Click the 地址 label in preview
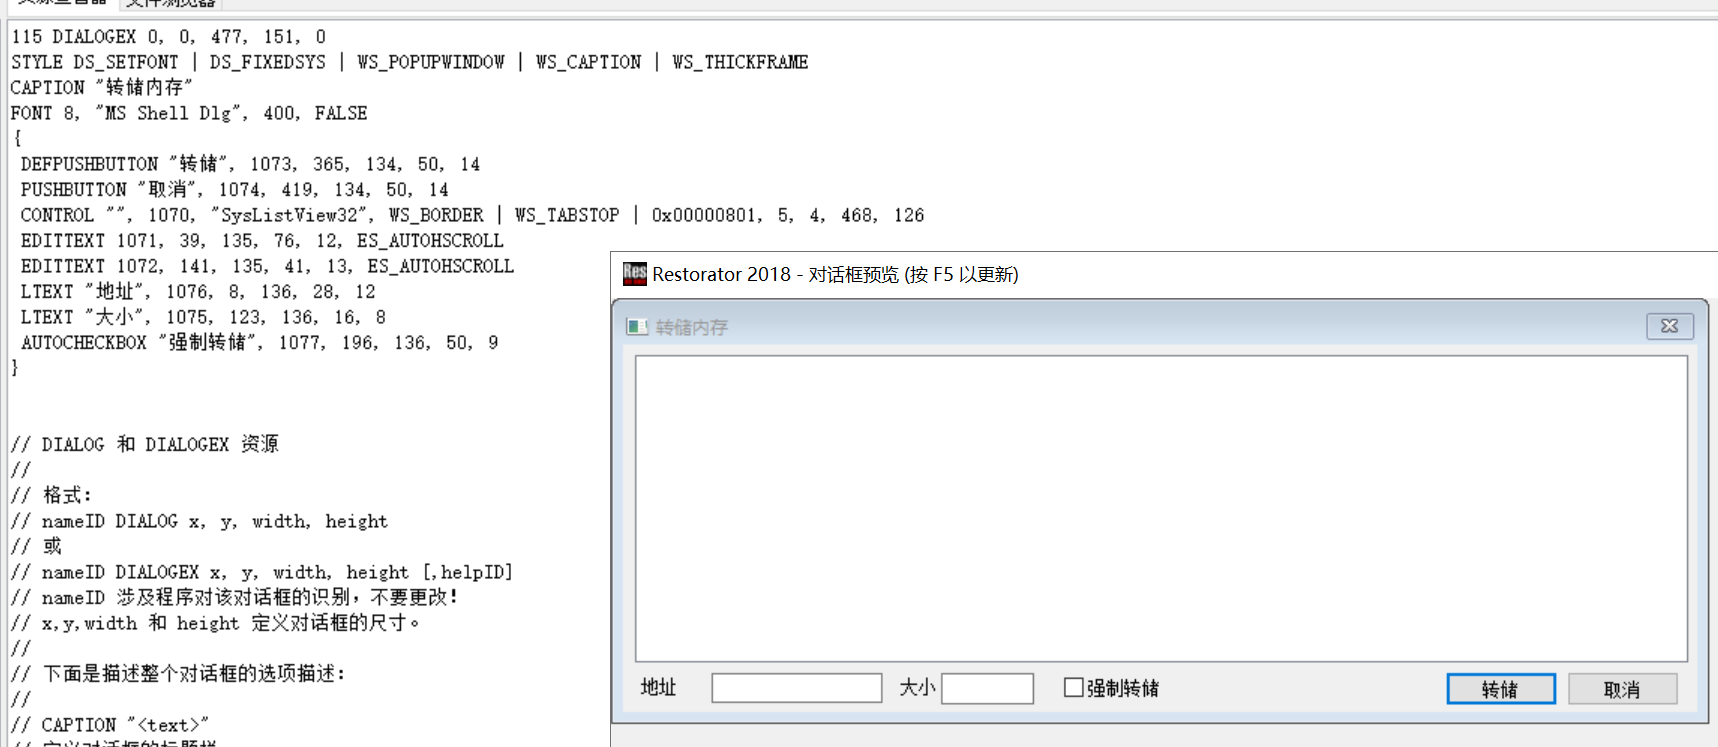Viewport: 1718px width, 747px height. click(x=658, y=687)
